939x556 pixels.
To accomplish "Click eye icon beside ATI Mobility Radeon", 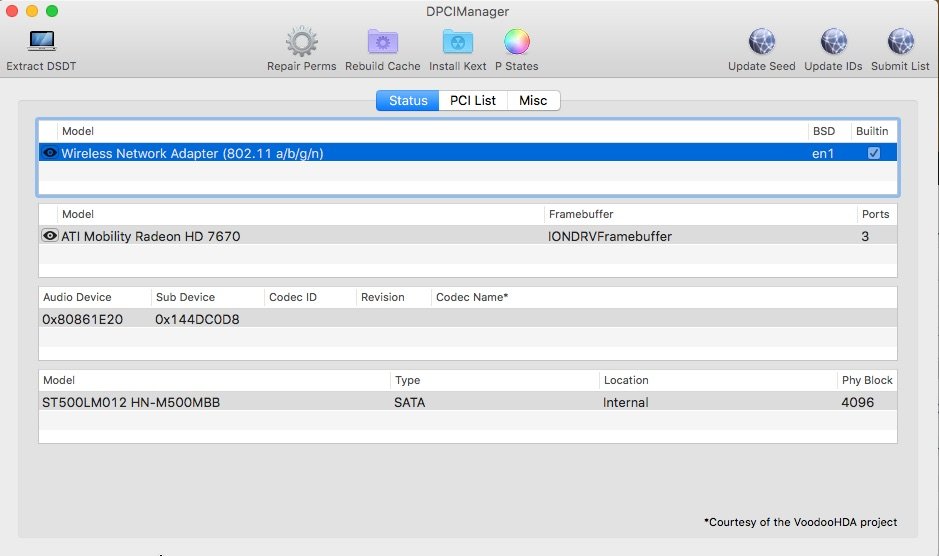I will [50, 235].
